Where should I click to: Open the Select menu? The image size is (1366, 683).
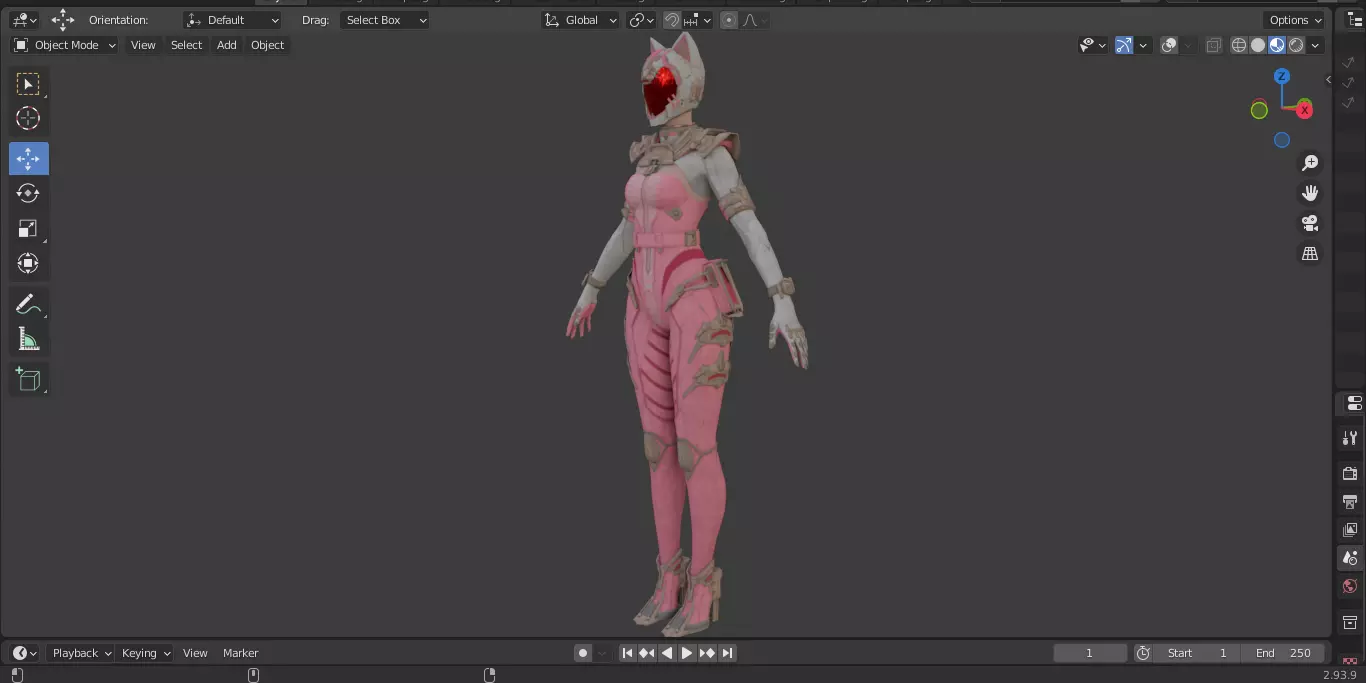click(x=186, y=45)
